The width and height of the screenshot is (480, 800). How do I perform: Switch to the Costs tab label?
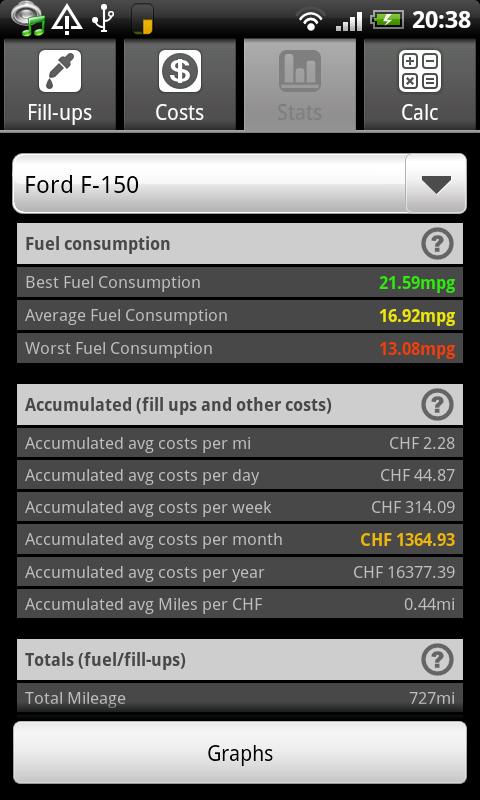point(180,112)
